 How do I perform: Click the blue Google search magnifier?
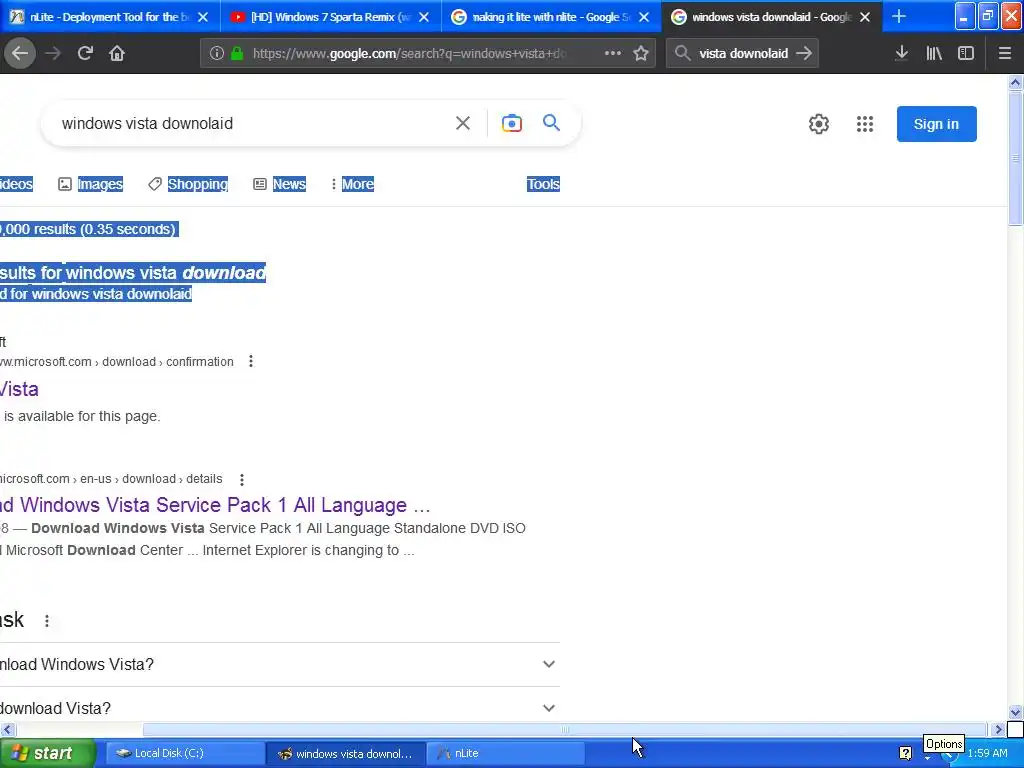point(551,123)
